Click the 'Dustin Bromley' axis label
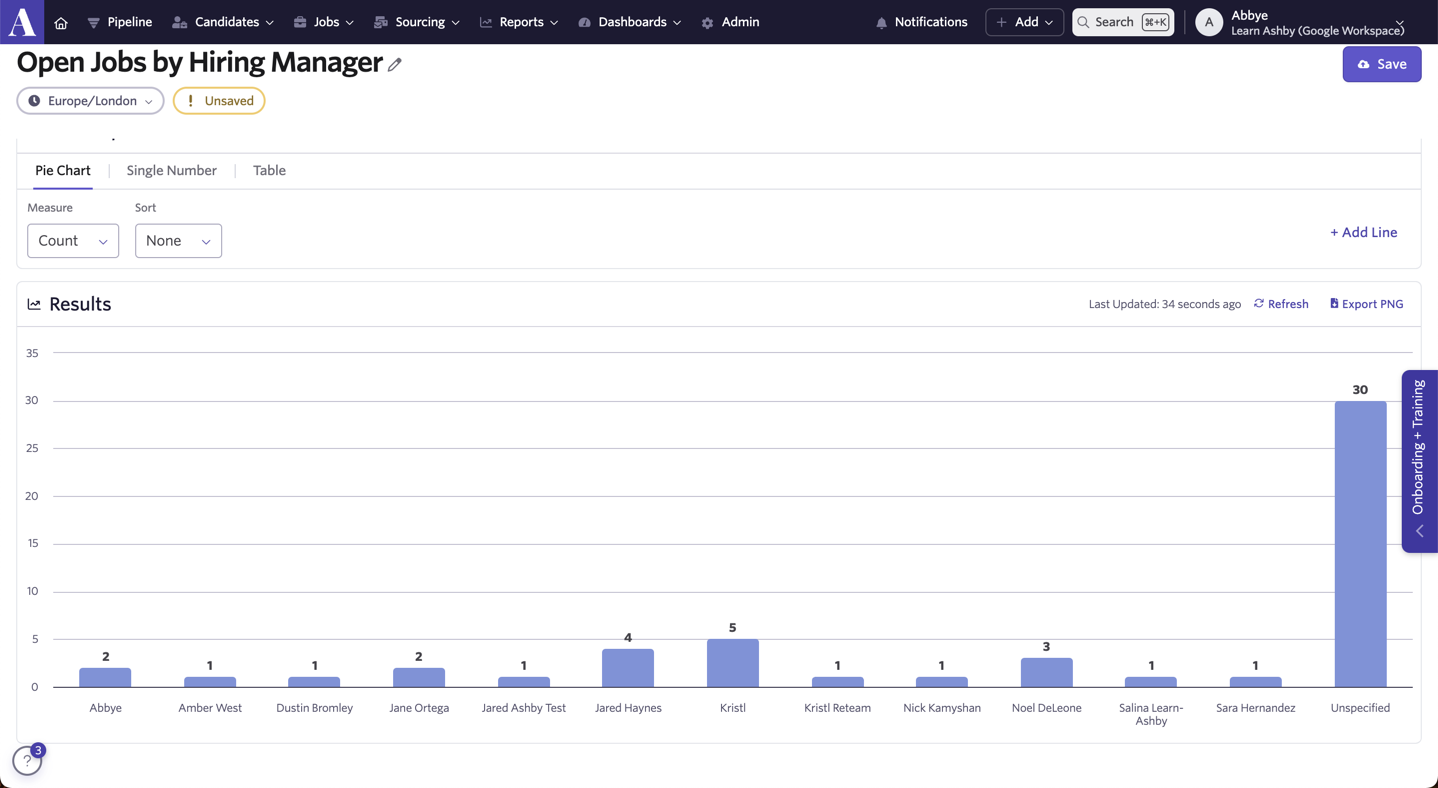 [x=314, y=708]
